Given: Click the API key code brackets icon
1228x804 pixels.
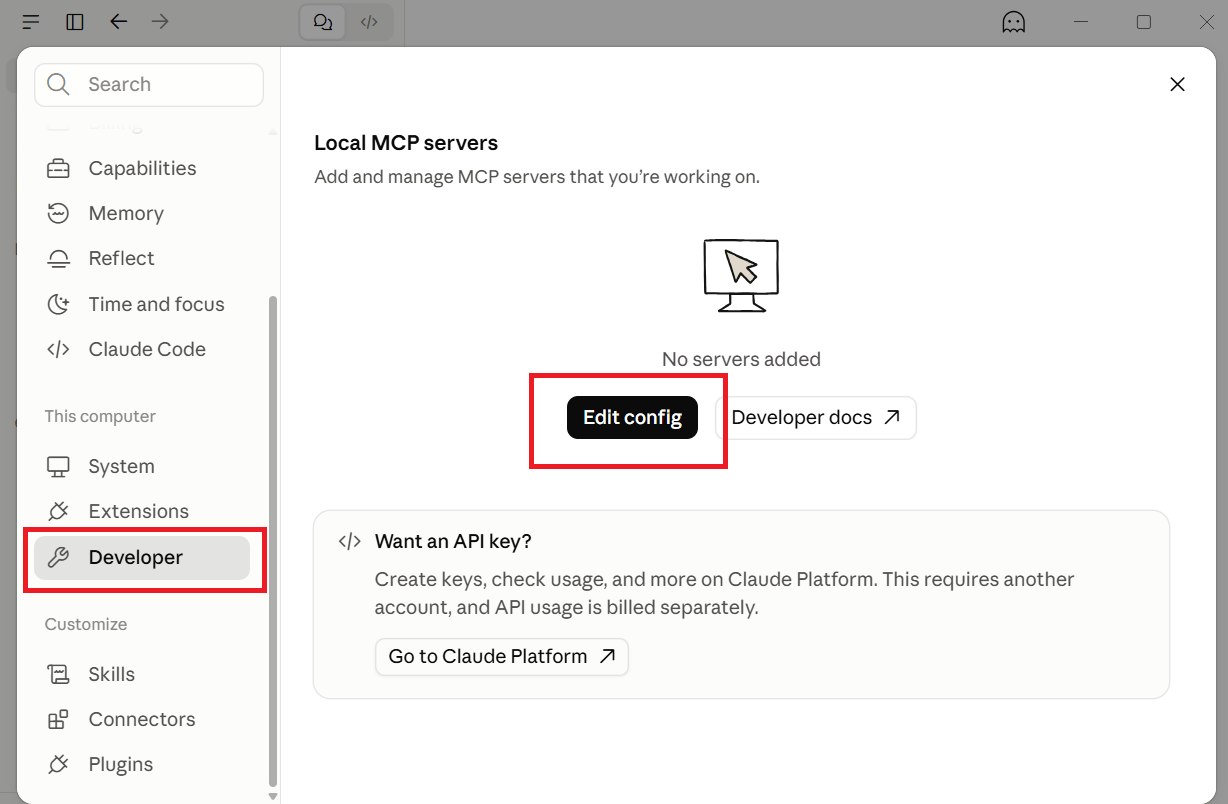Looking at the screenshot, I should coord(349,542).
